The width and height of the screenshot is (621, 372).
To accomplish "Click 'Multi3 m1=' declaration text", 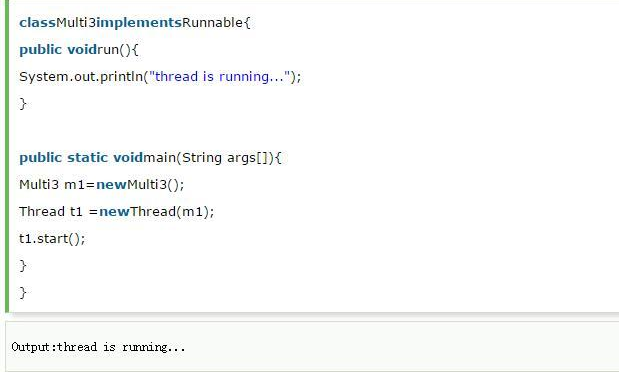I will click(x=57, y=185).
